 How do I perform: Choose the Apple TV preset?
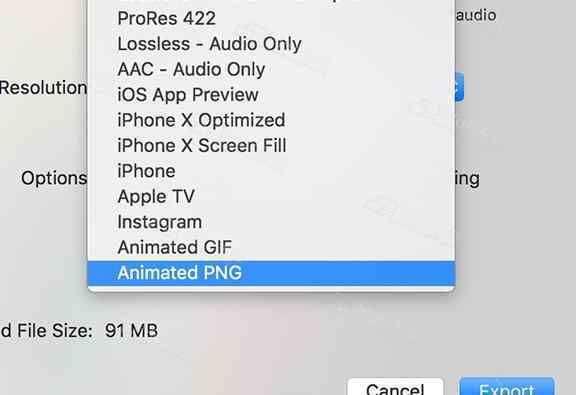click(271, 196)
